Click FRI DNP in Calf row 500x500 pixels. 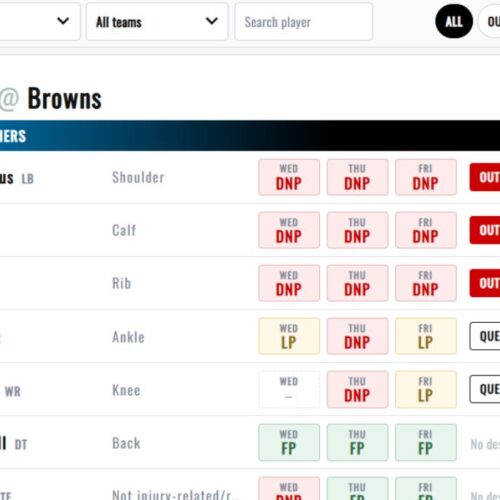click(426, 230)
